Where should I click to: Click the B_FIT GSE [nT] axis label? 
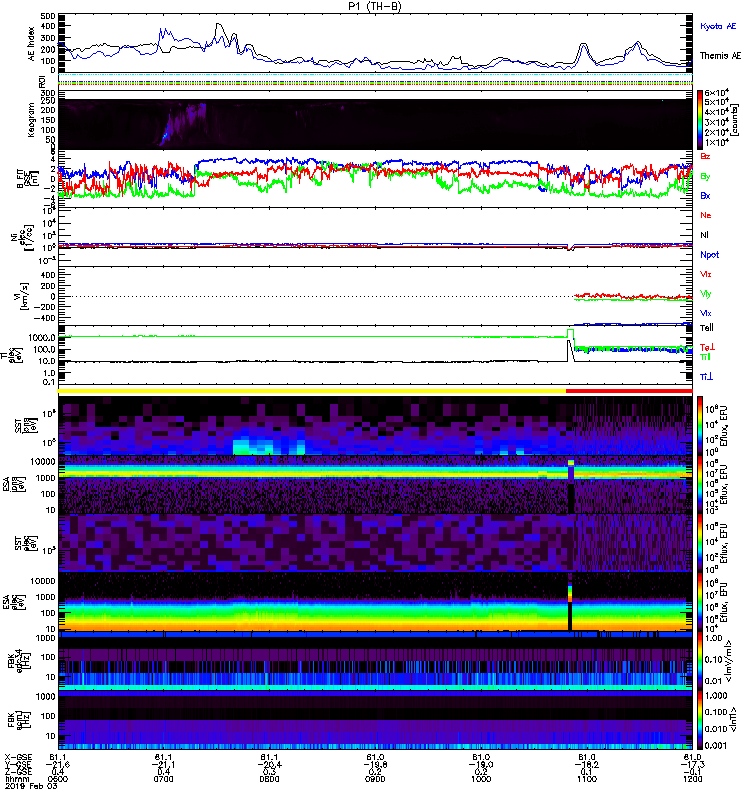(27, 179)
